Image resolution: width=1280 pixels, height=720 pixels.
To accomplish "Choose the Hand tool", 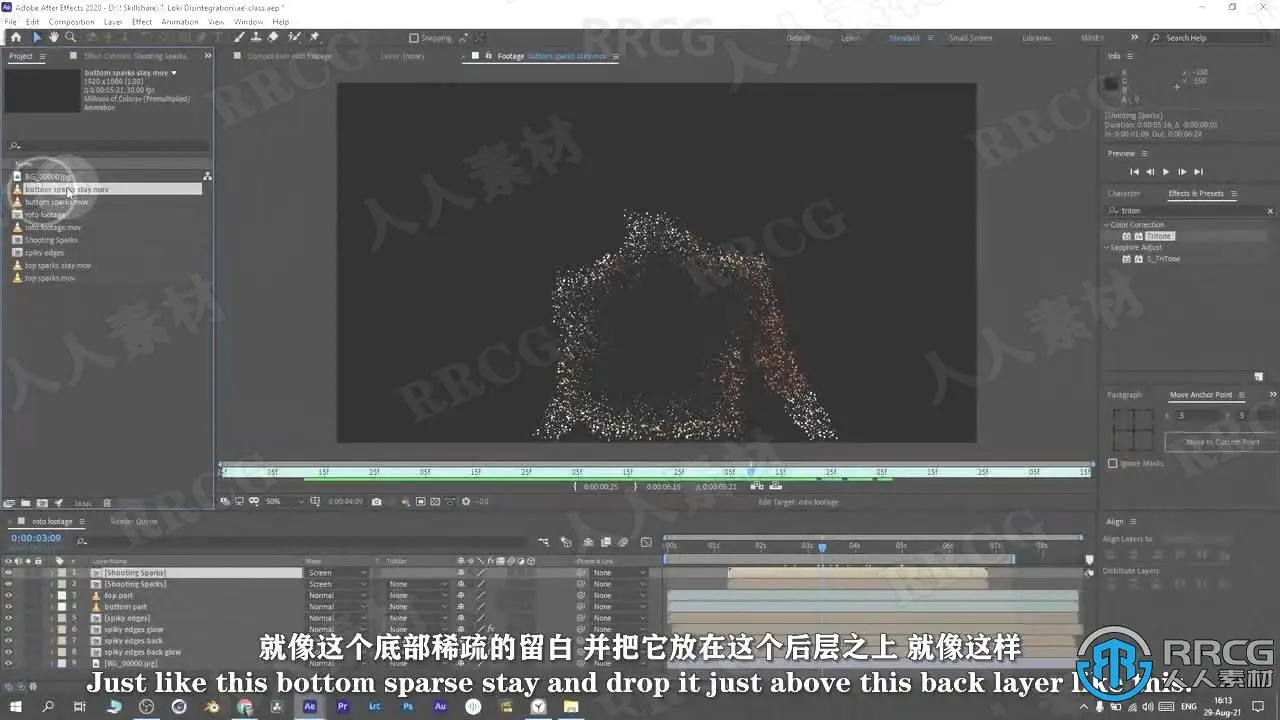I will [54, 37].
